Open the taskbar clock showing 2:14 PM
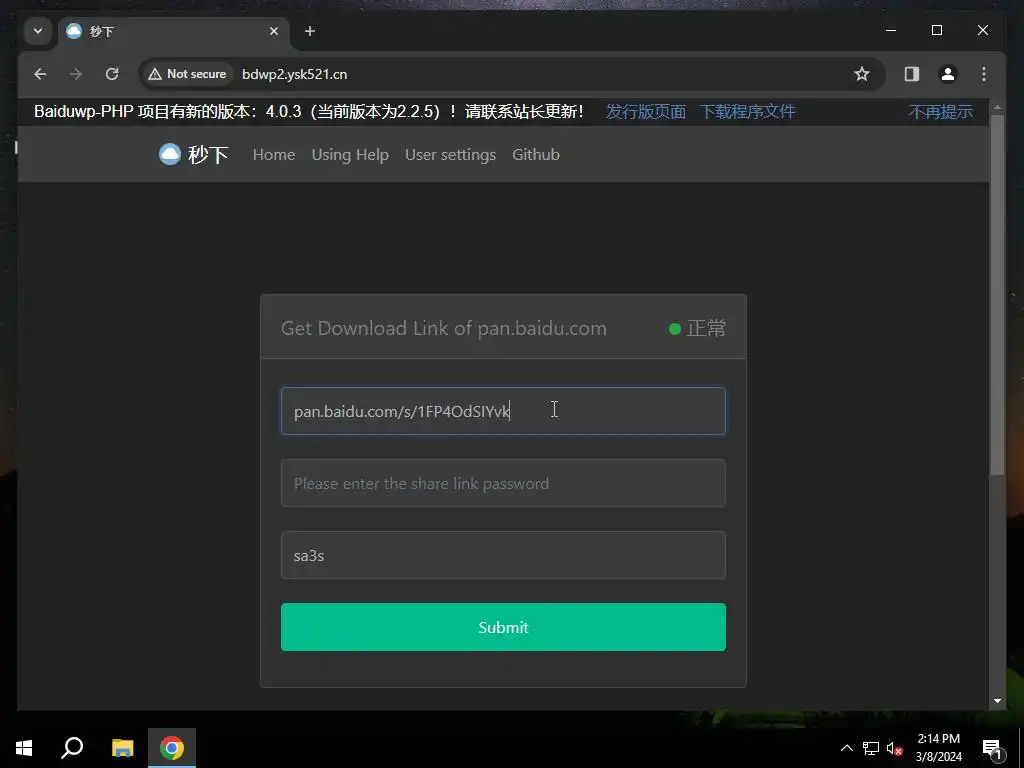Viewport: 1024px width, 768px height. click(938, 748)
